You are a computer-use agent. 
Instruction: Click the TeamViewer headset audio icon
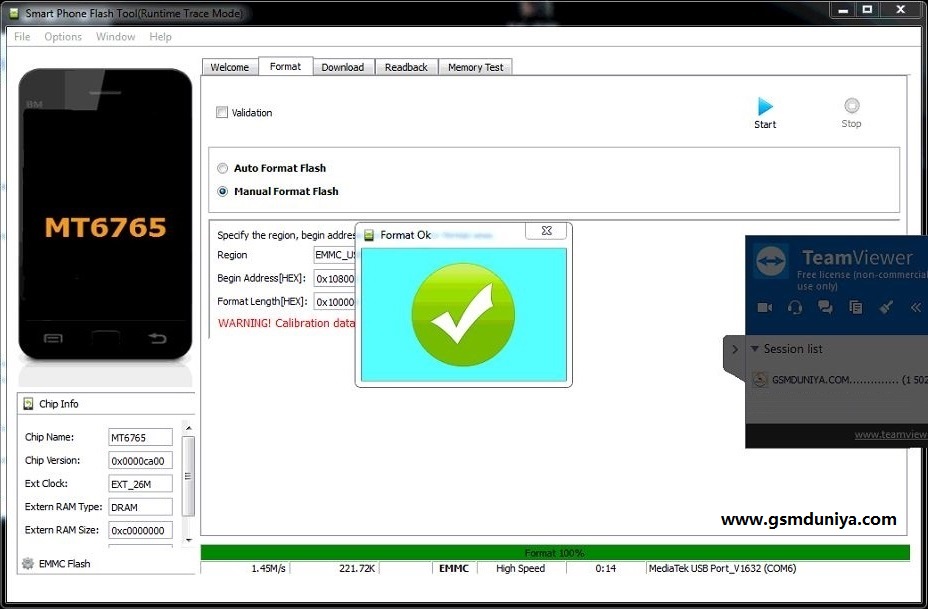tap(795, 307)
